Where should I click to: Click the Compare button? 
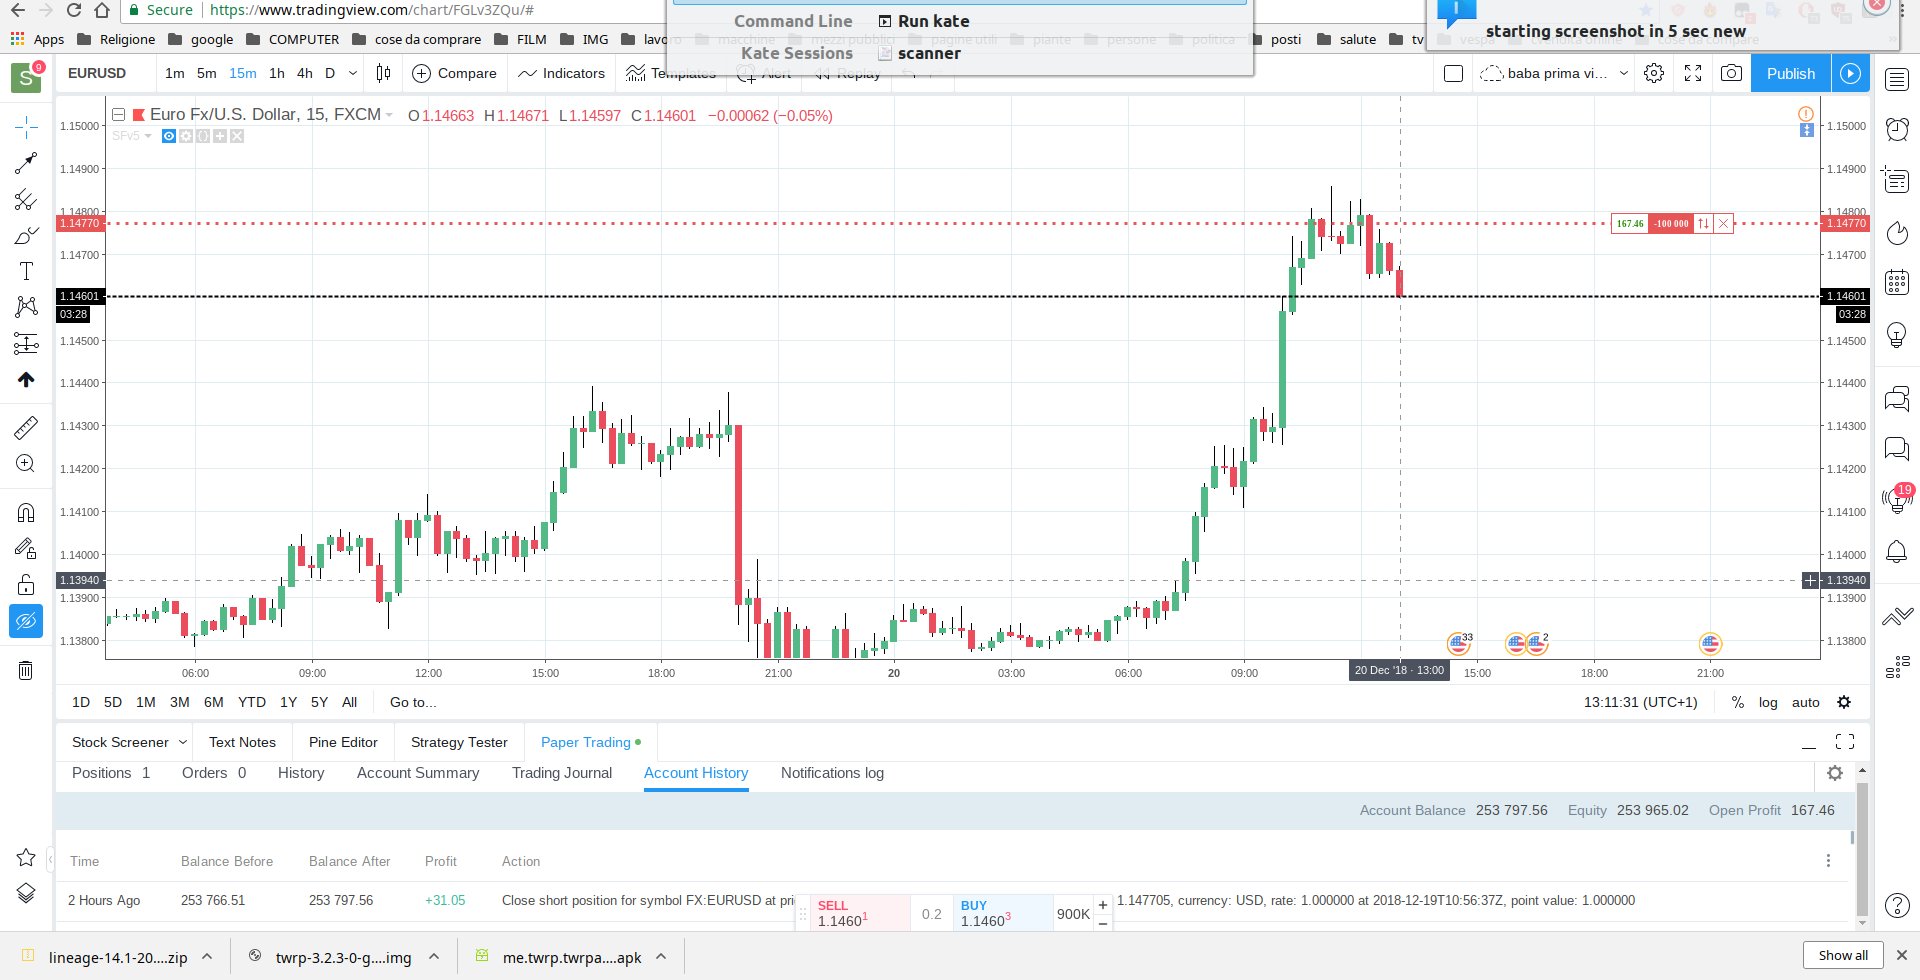pyautogui.click(x=454, y=73)
